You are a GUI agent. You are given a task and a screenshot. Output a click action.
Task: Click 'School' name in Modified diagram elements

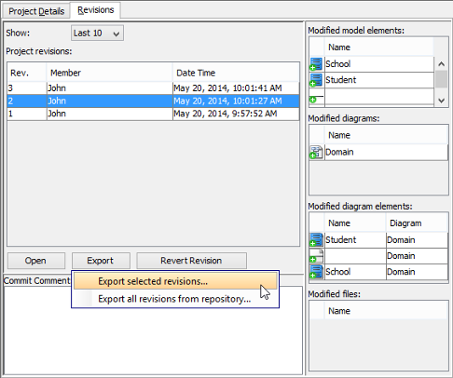pos(338,272)
